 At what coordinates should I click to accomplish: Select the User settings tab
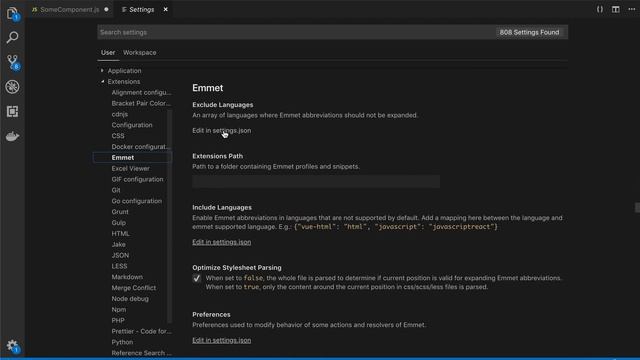108,53
